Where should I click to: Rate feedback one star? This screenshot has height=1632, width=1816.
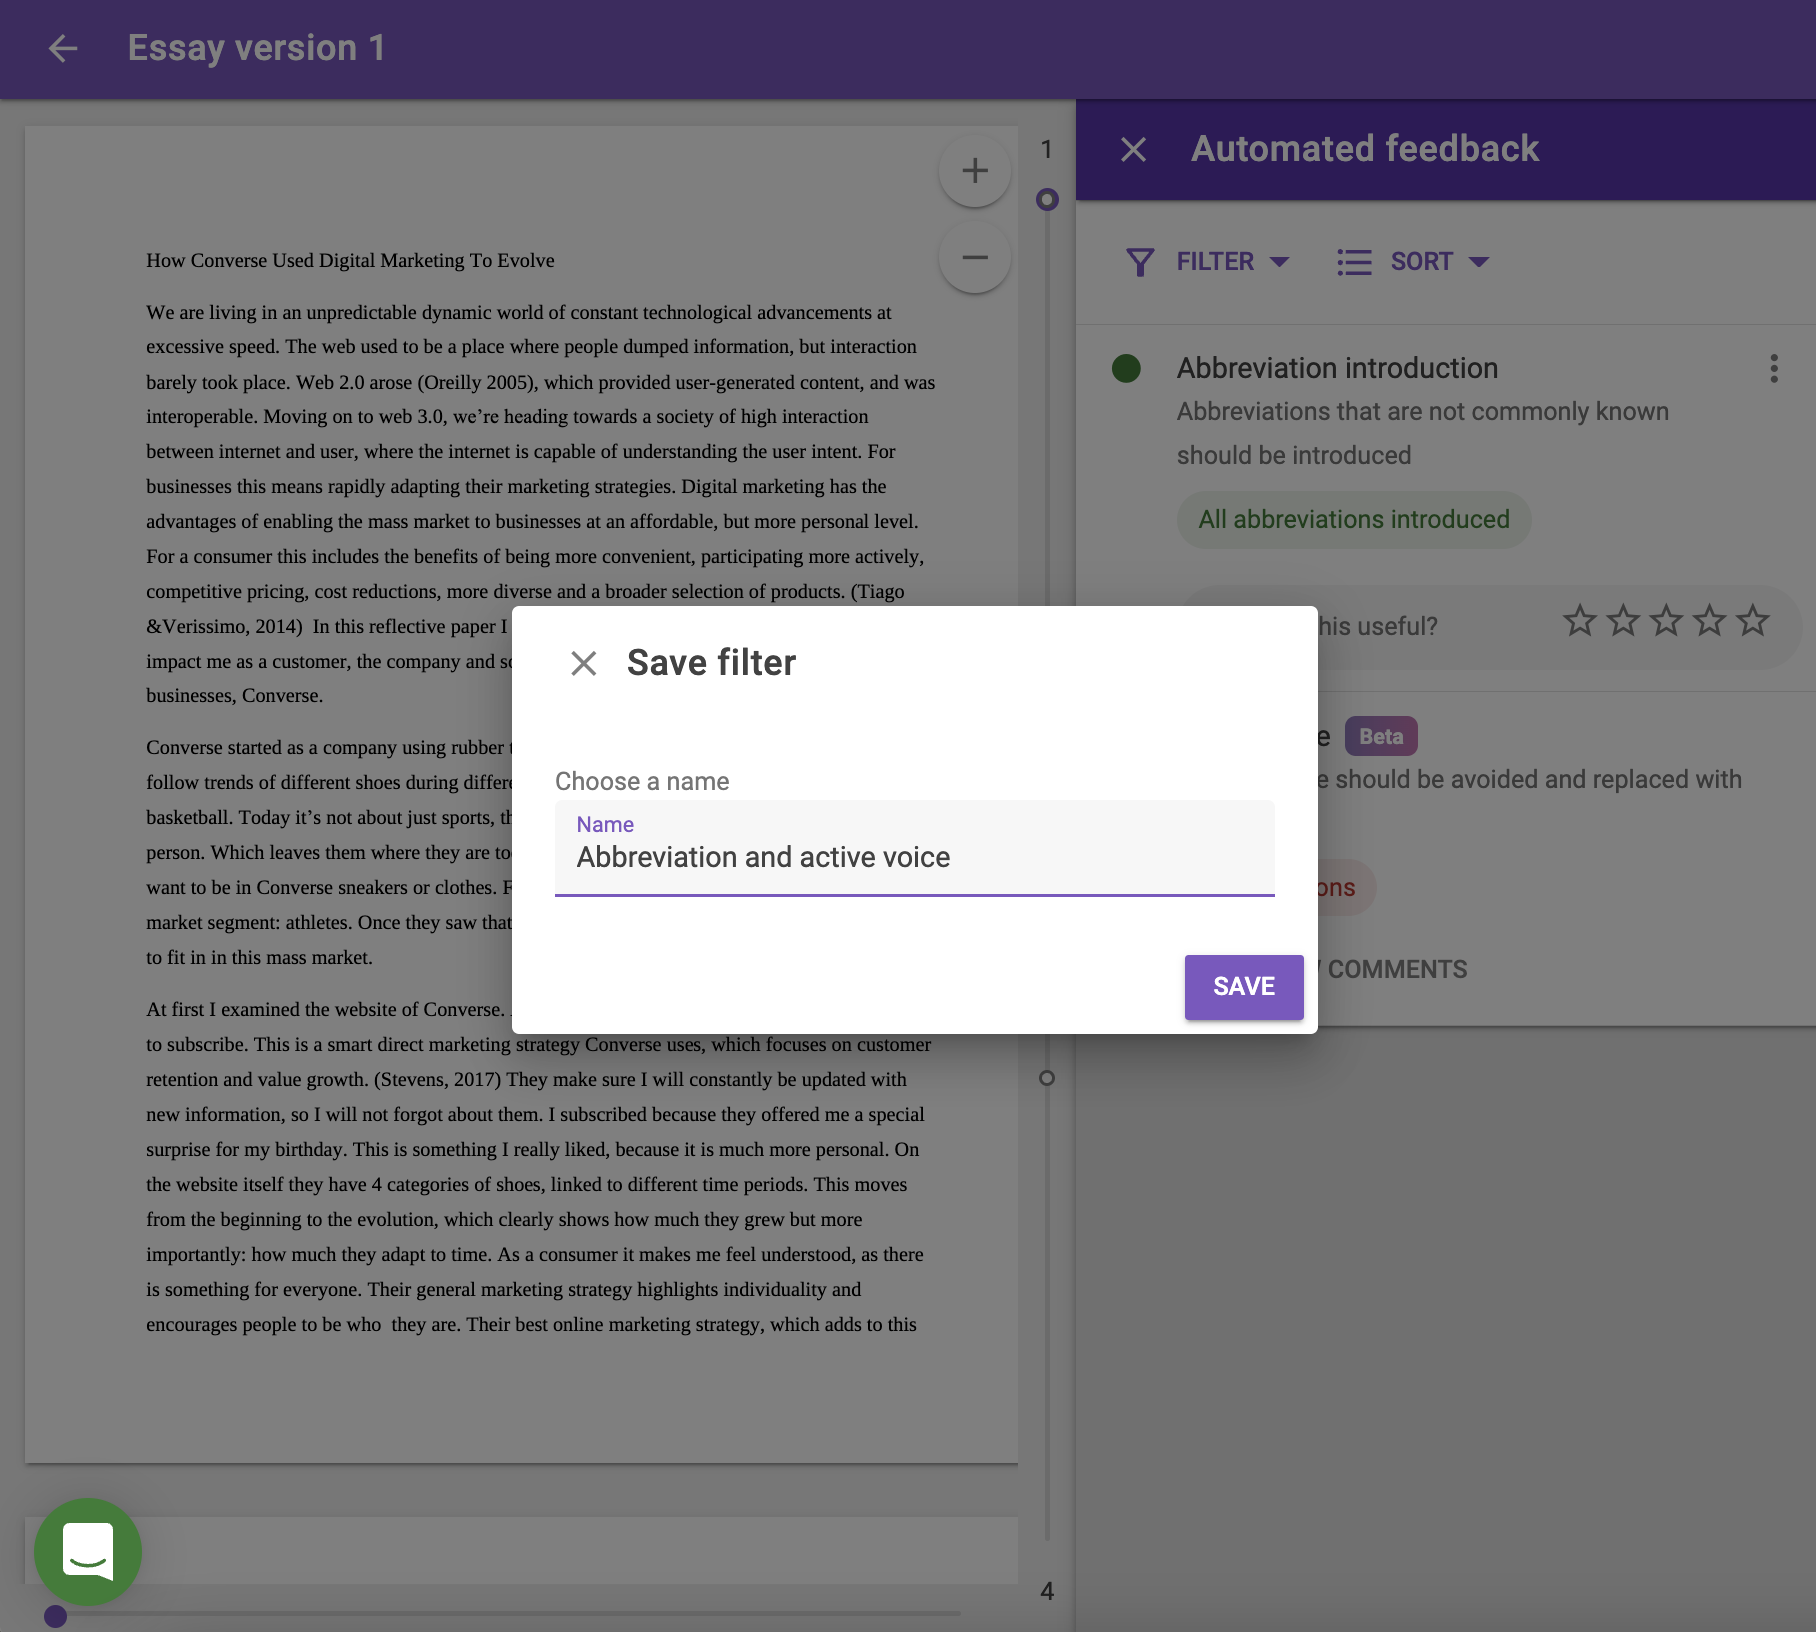1580,621
